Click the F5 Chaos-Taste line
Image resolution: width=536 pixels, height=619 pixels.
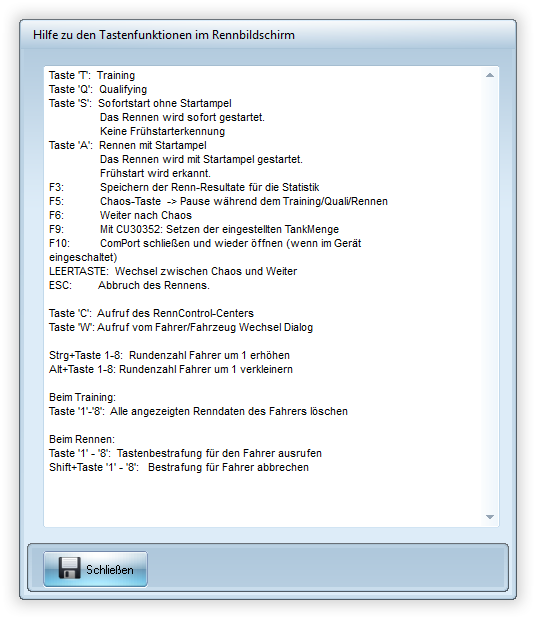coord(218,201)
